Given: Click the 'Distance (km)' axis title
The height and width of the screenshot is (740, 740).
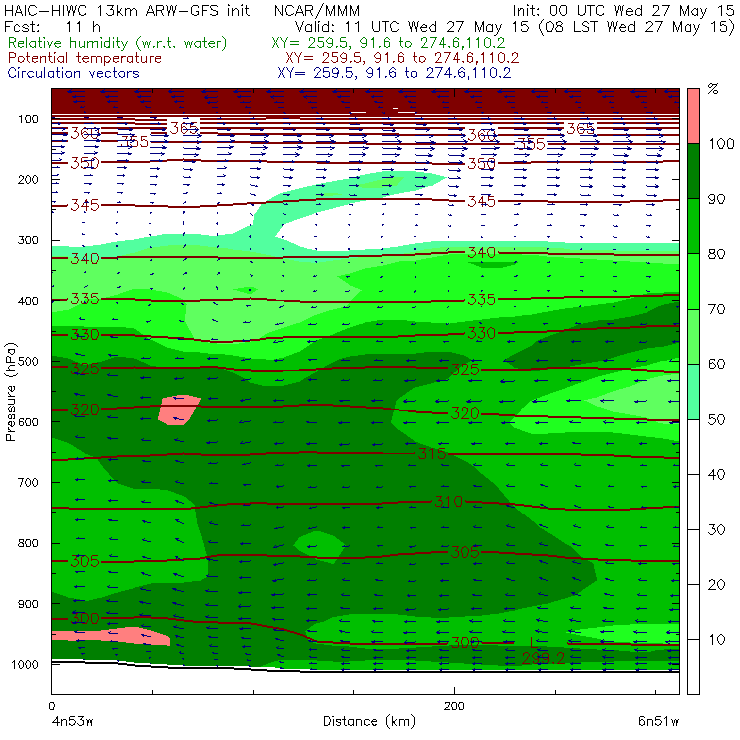Looking at the screenshot, I should point(369,721).
